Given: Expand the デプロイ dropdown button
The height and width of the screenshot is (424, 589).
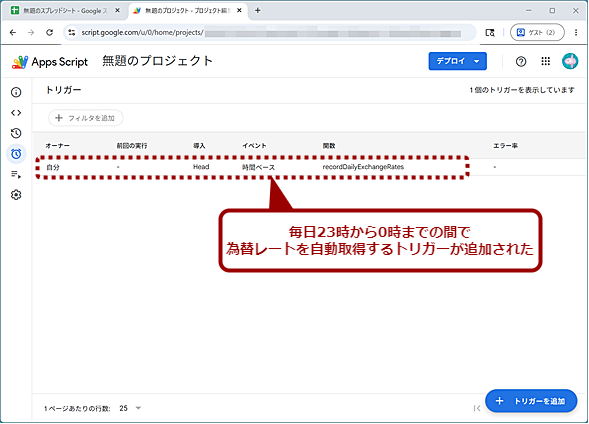Looking at the screenshot, I should [458, 61].
